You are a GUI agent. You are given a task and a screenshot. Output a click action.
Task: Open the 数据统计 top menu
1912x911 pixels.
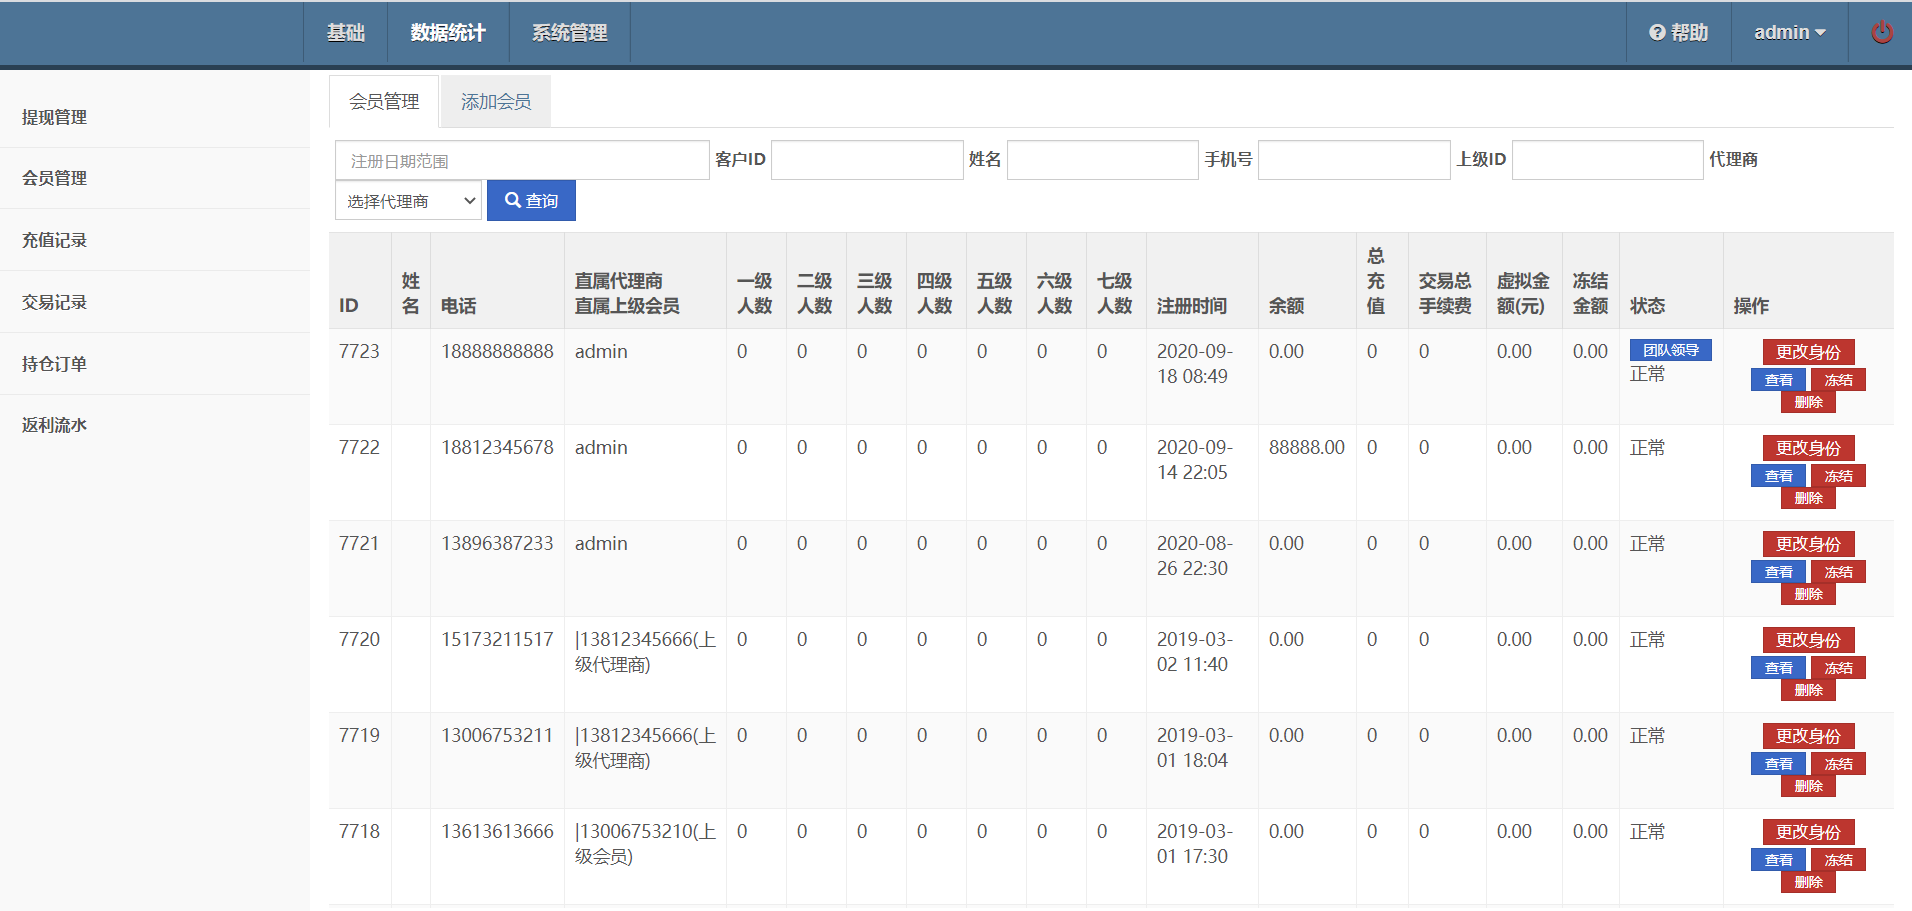pyautogui.click(x=448, y=32)
